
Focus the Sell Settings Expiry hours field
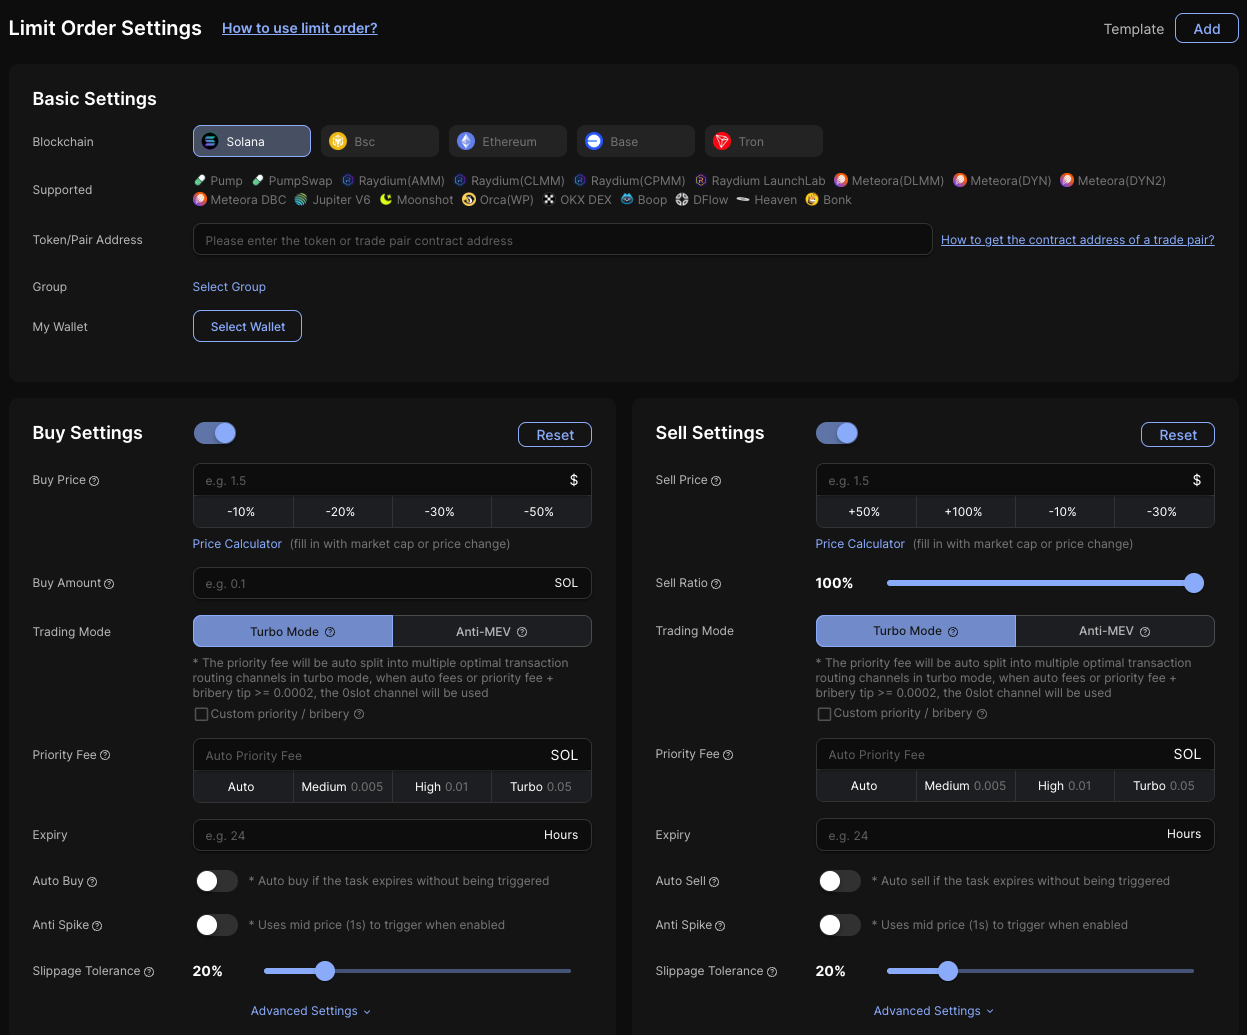(1015, 835)
